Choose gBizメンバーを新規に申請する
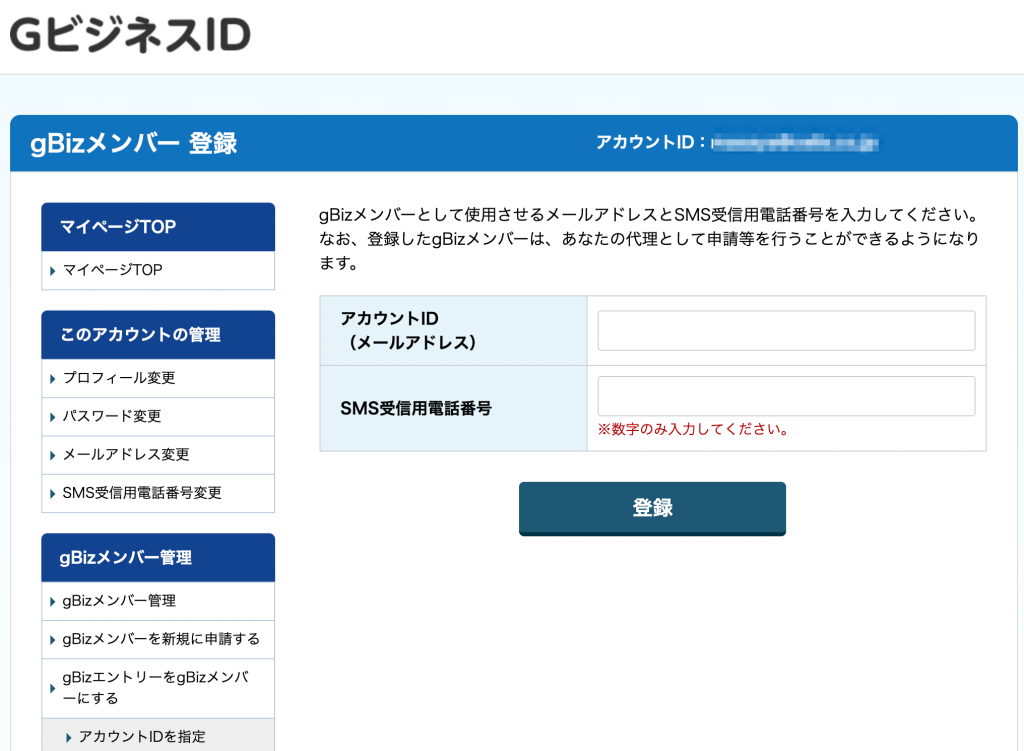The width and height of the screenshot is (1024, 751). (158, 639)
